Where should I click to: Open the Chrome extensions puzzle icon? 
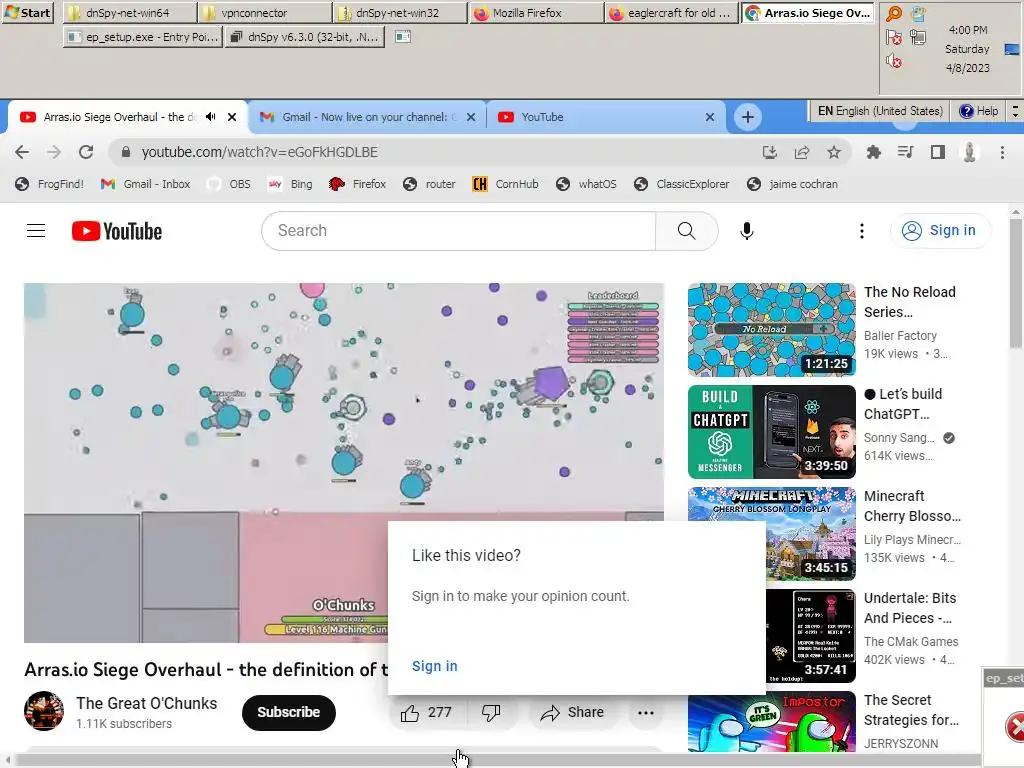point(873,152)
